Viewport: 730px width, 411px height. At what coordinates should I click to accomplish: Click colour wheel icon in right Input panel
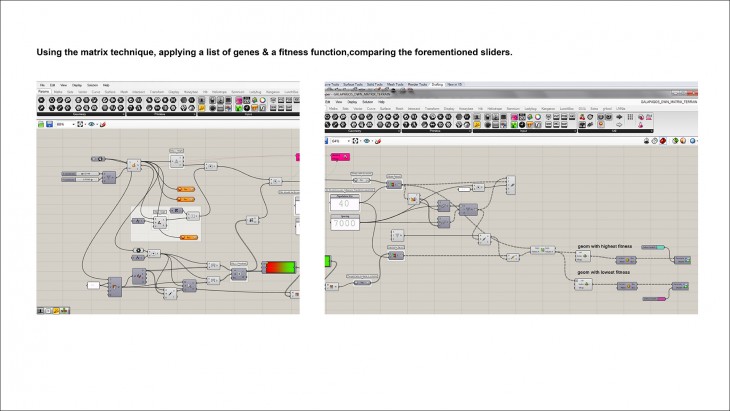(x=538, y=117)
